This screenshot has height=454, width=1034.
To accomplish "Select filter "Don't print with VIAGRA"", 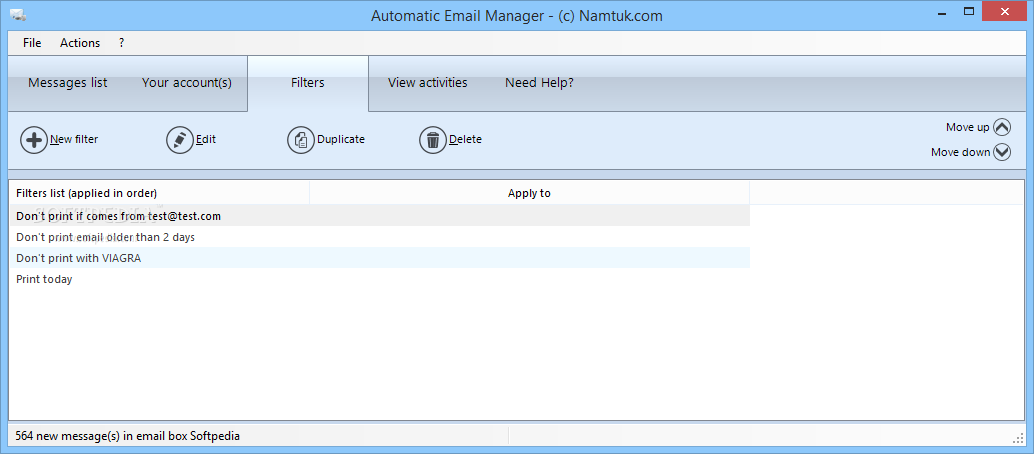I will (x=380, y=258).
